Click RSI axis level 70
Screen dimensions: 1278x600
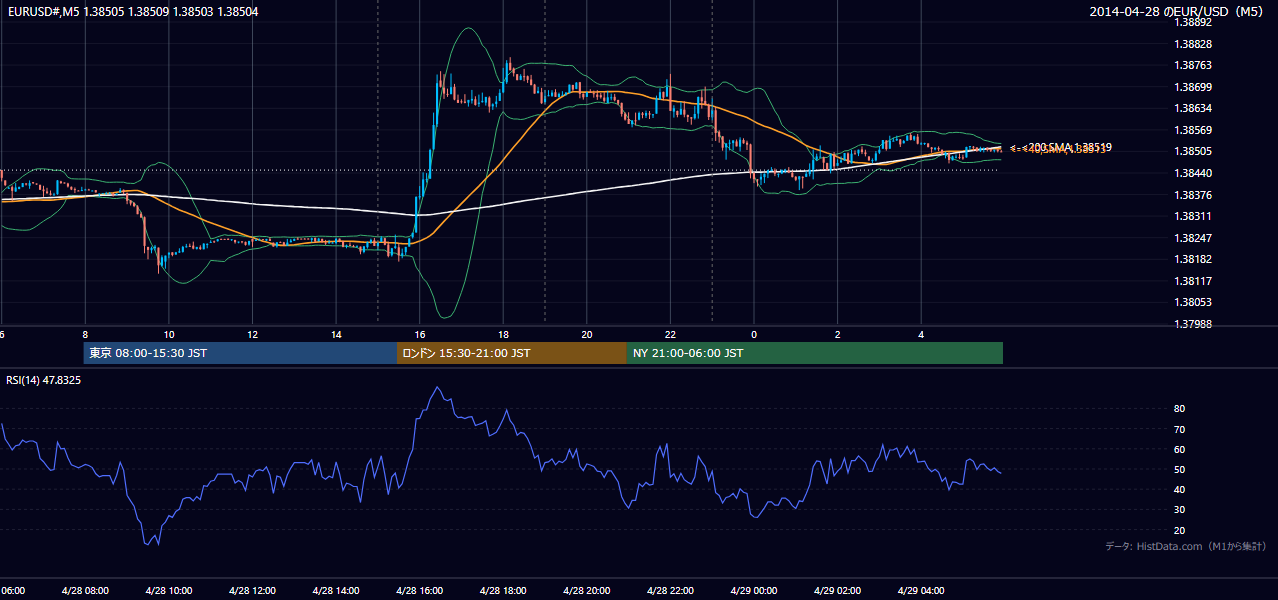pos(1180,429)
